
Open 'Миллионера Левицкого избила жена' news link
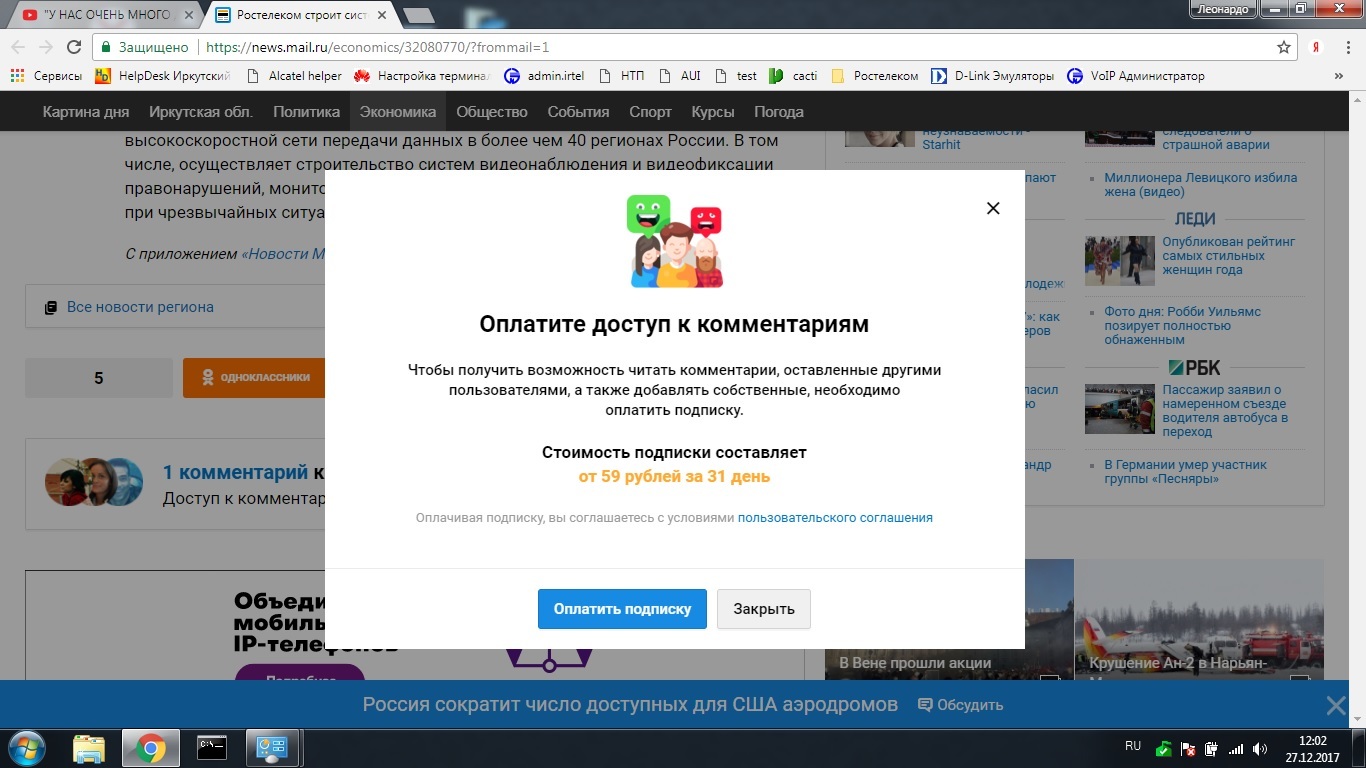[1200, 185]
